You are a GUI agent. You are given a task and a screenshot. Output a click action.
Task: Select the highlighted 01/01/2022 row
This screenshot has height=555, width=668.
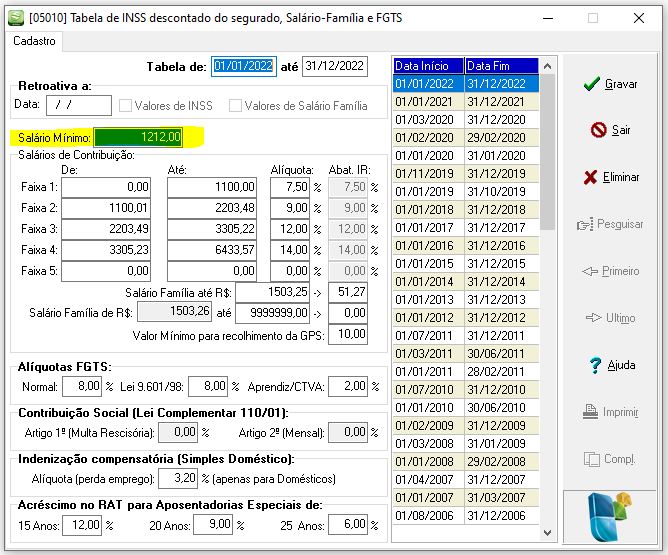click(x=466, y=83)
